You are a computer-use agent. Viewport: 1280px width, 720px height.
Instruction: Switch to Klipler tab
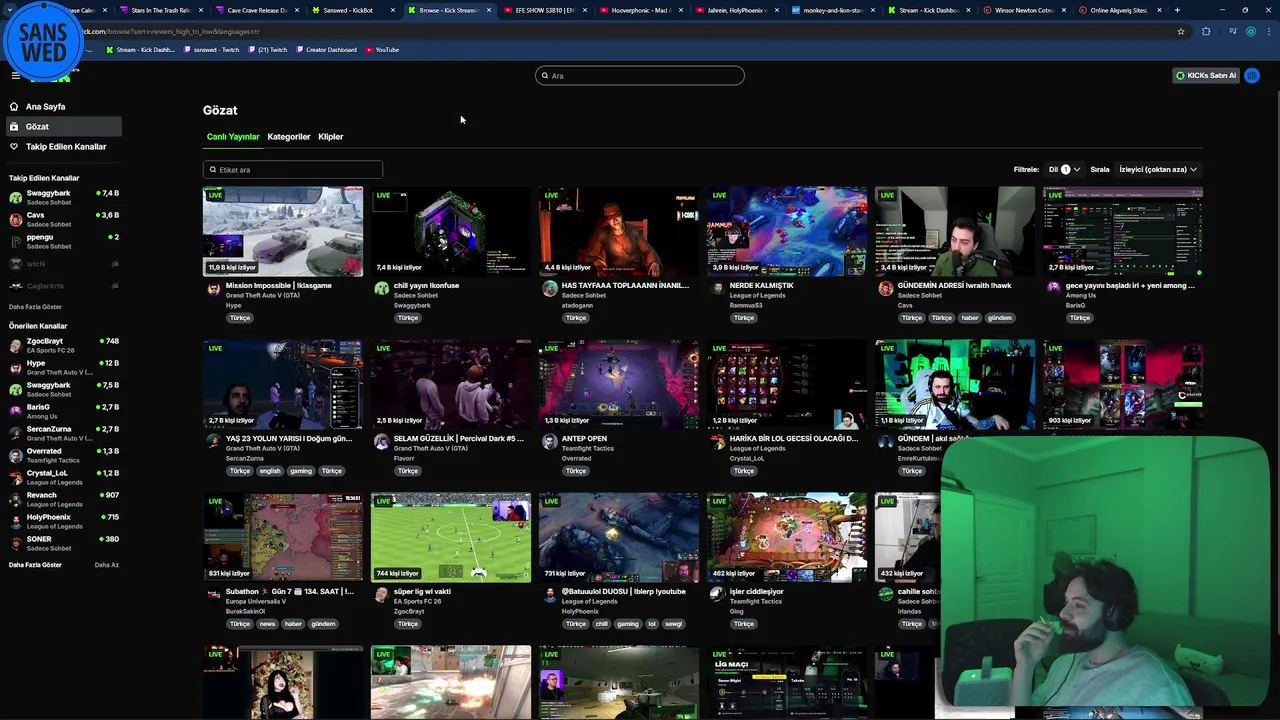tap(330, 136)
